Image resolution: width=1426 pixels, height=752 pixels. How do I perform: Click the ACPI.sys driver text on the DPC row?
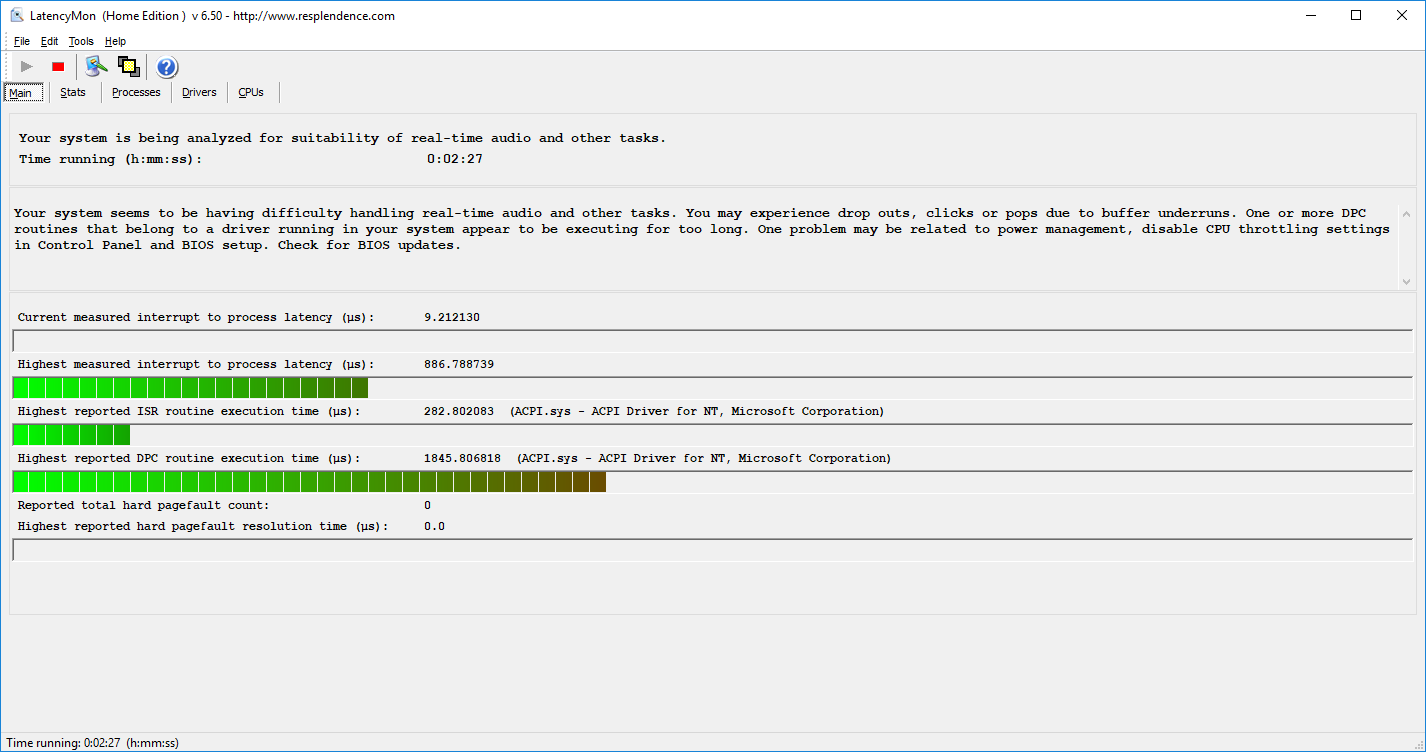coord(704,458)
